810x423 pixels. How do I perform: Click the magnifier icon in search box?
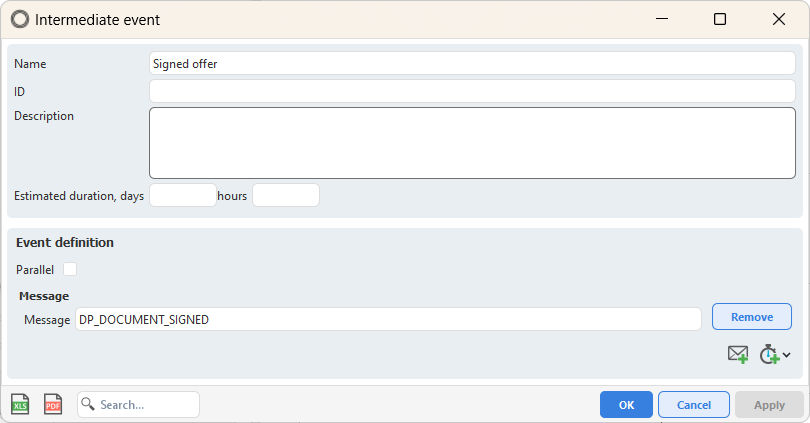click(88, 403)
